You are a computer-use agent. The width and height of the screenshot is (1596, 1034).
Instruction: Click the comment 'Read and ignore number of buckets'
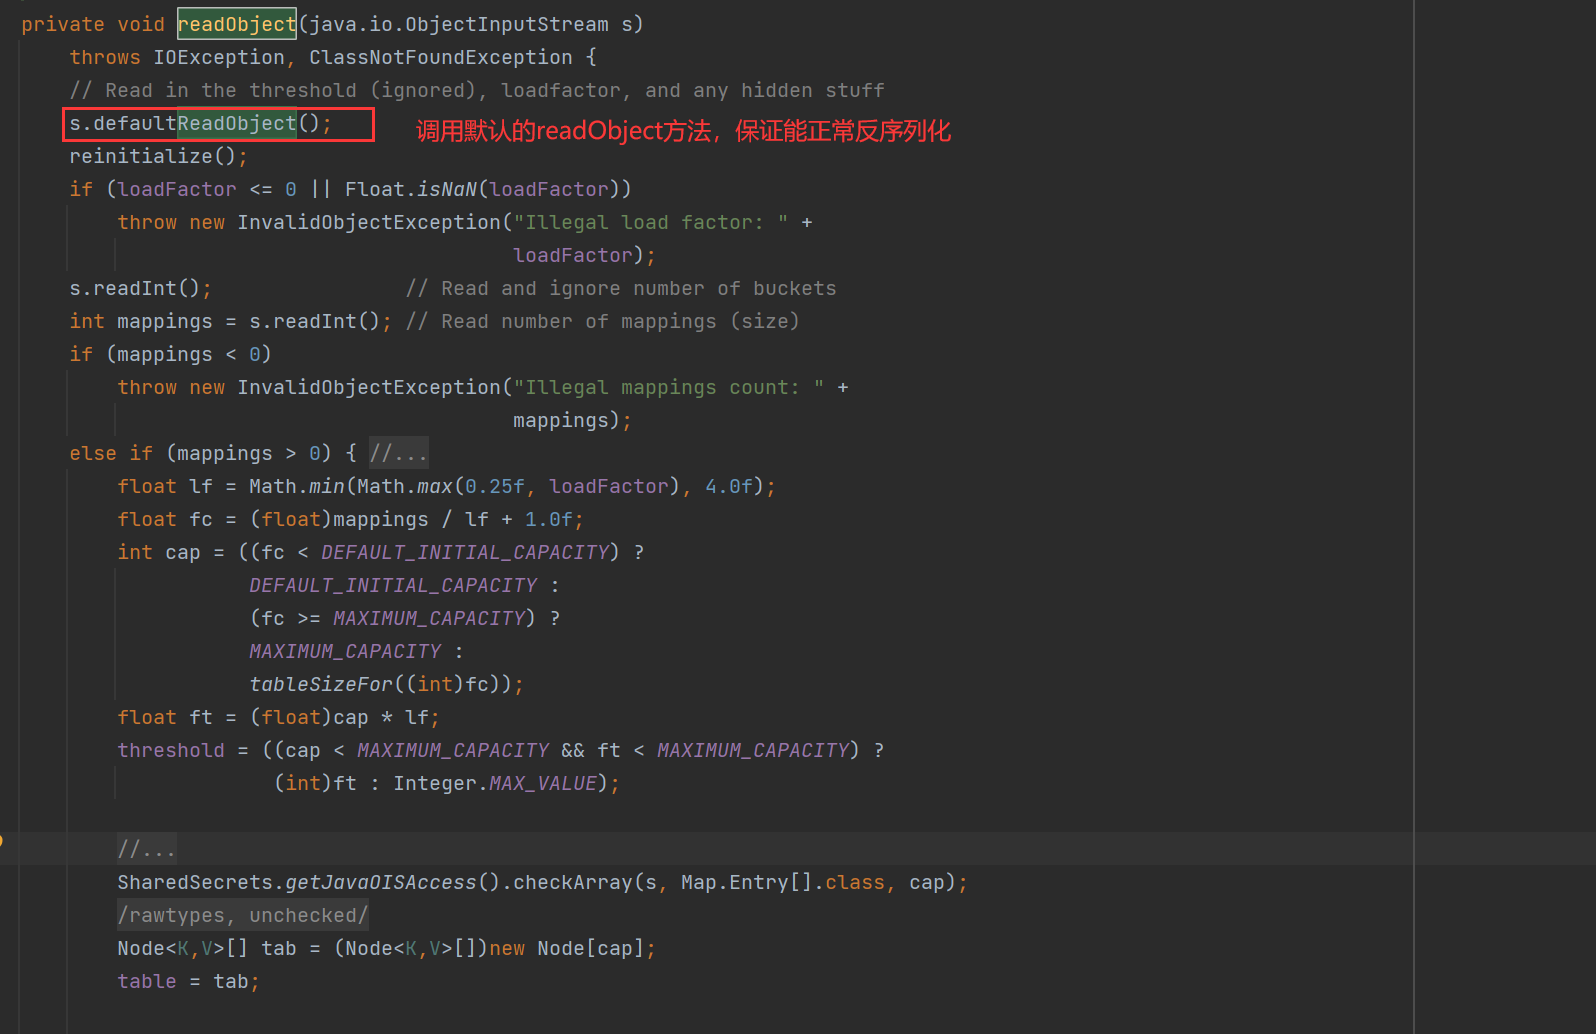coord(621,288)
